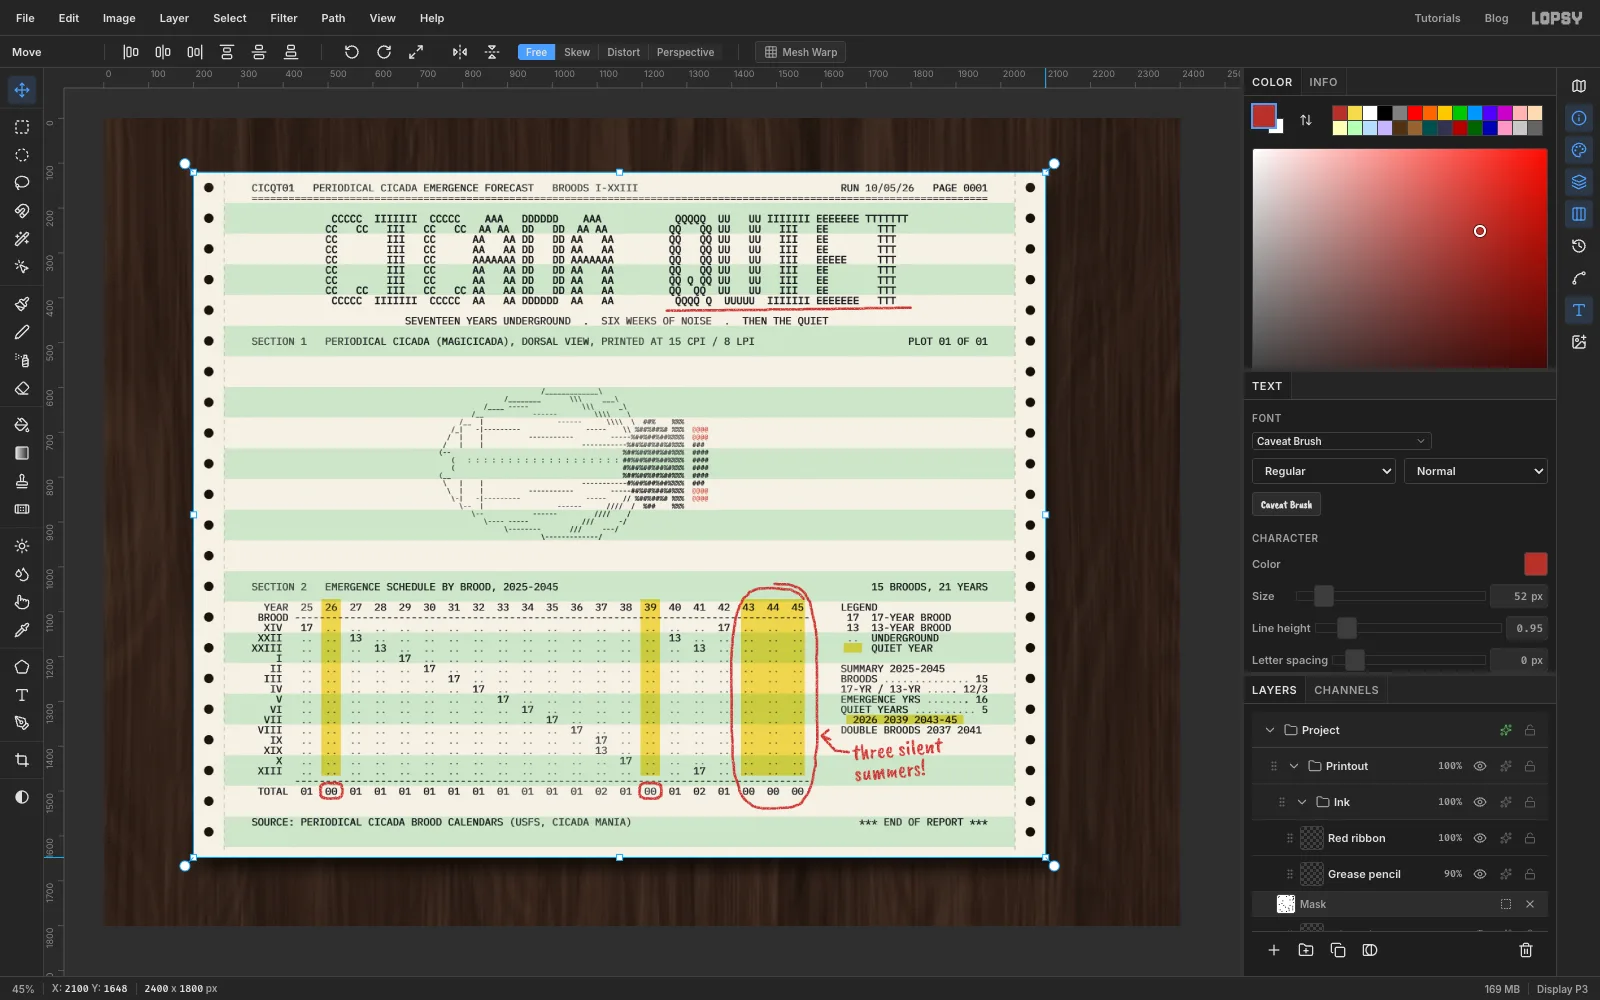
Task: Create a new layer group folder
Action: [1306, 950]
